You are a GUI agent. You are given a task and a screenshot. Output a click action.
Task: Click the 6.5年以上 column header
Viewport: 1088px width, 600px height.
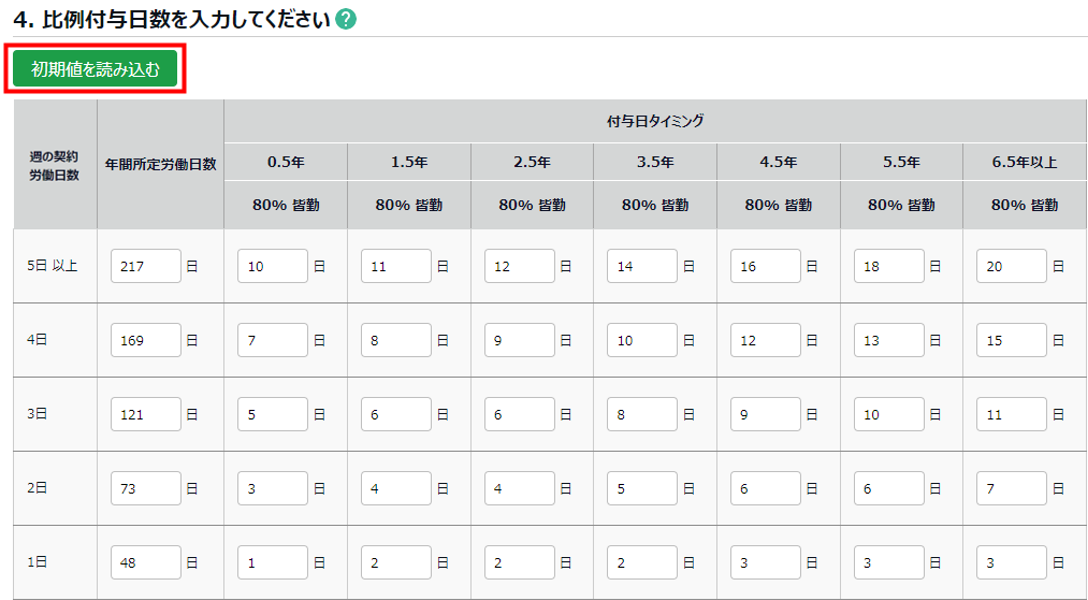[x=1025, y=162]
